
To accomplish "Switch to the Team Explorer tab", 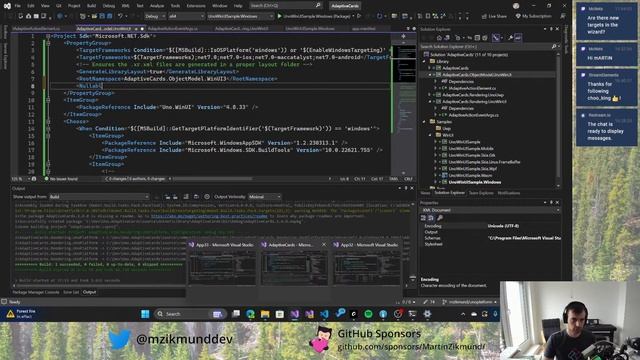I will (x=481, y=193).
